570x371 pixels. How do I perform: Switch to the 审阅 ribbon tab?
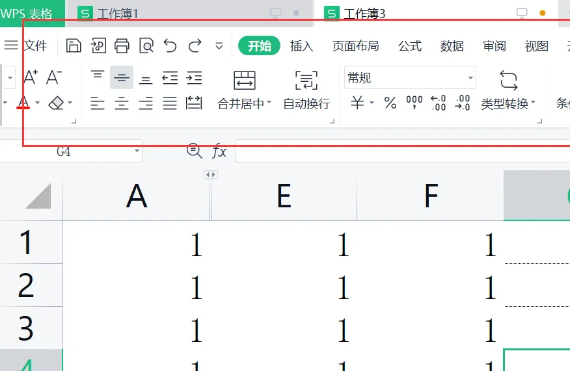(494, 46)
